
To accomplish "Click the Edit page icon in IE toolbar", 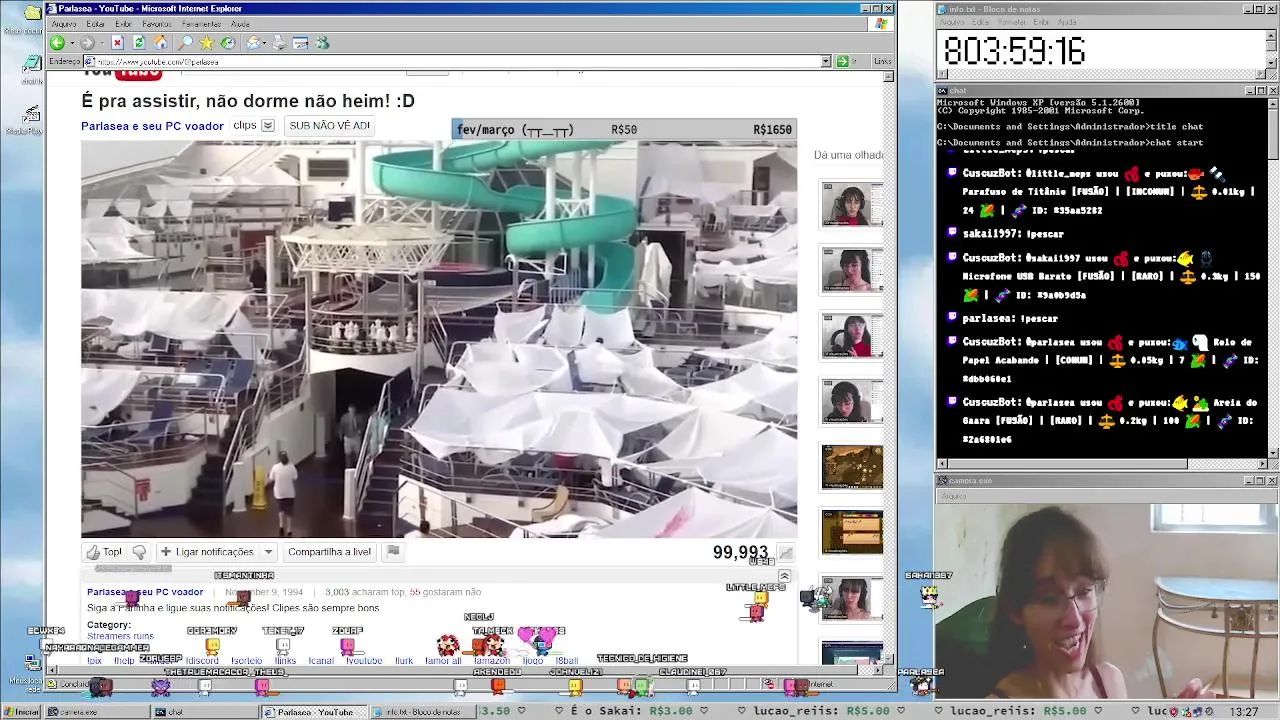I will click(300, 43).
